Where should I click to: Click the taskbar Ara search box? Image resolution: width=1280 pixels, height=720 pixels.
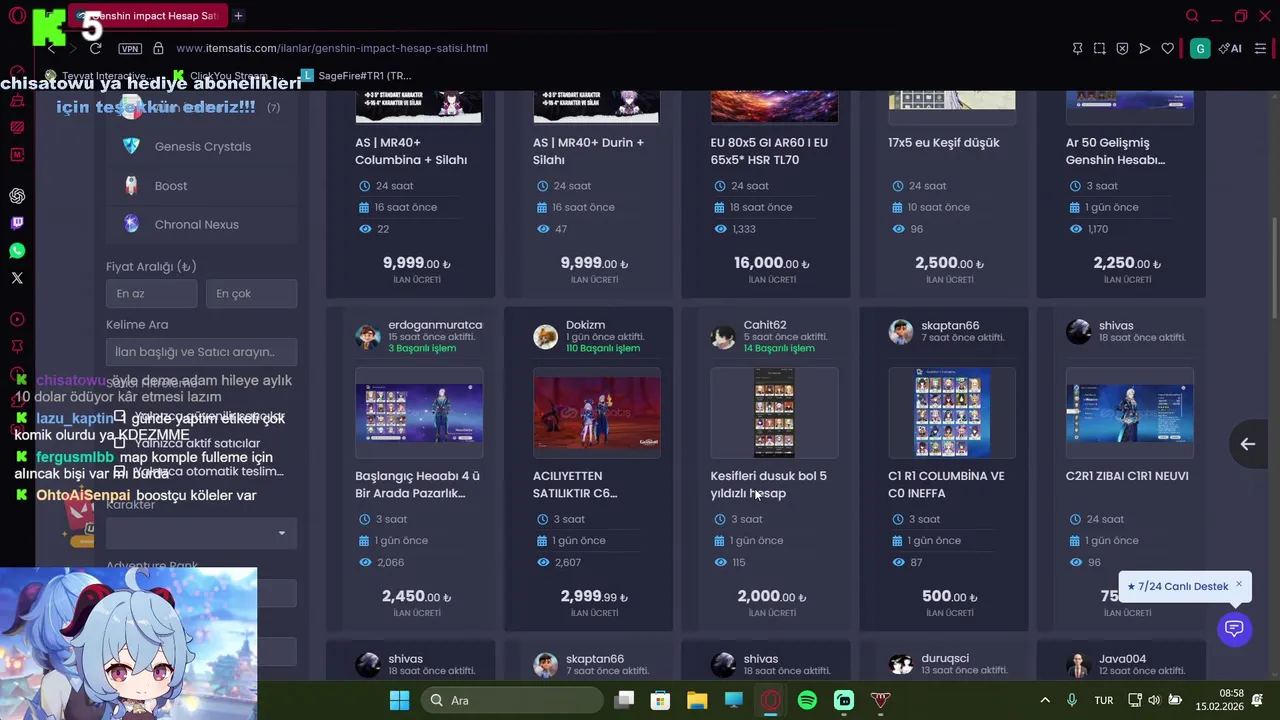tap(513, 700)
